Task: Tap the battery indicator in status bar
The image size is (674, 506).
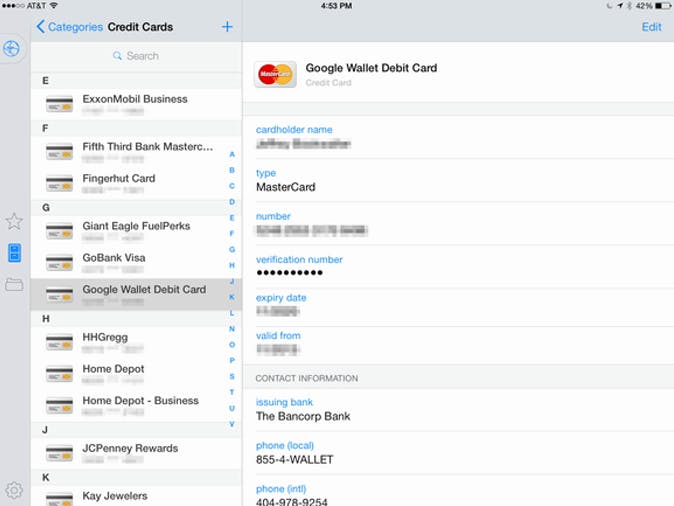Action: point(662,6)
